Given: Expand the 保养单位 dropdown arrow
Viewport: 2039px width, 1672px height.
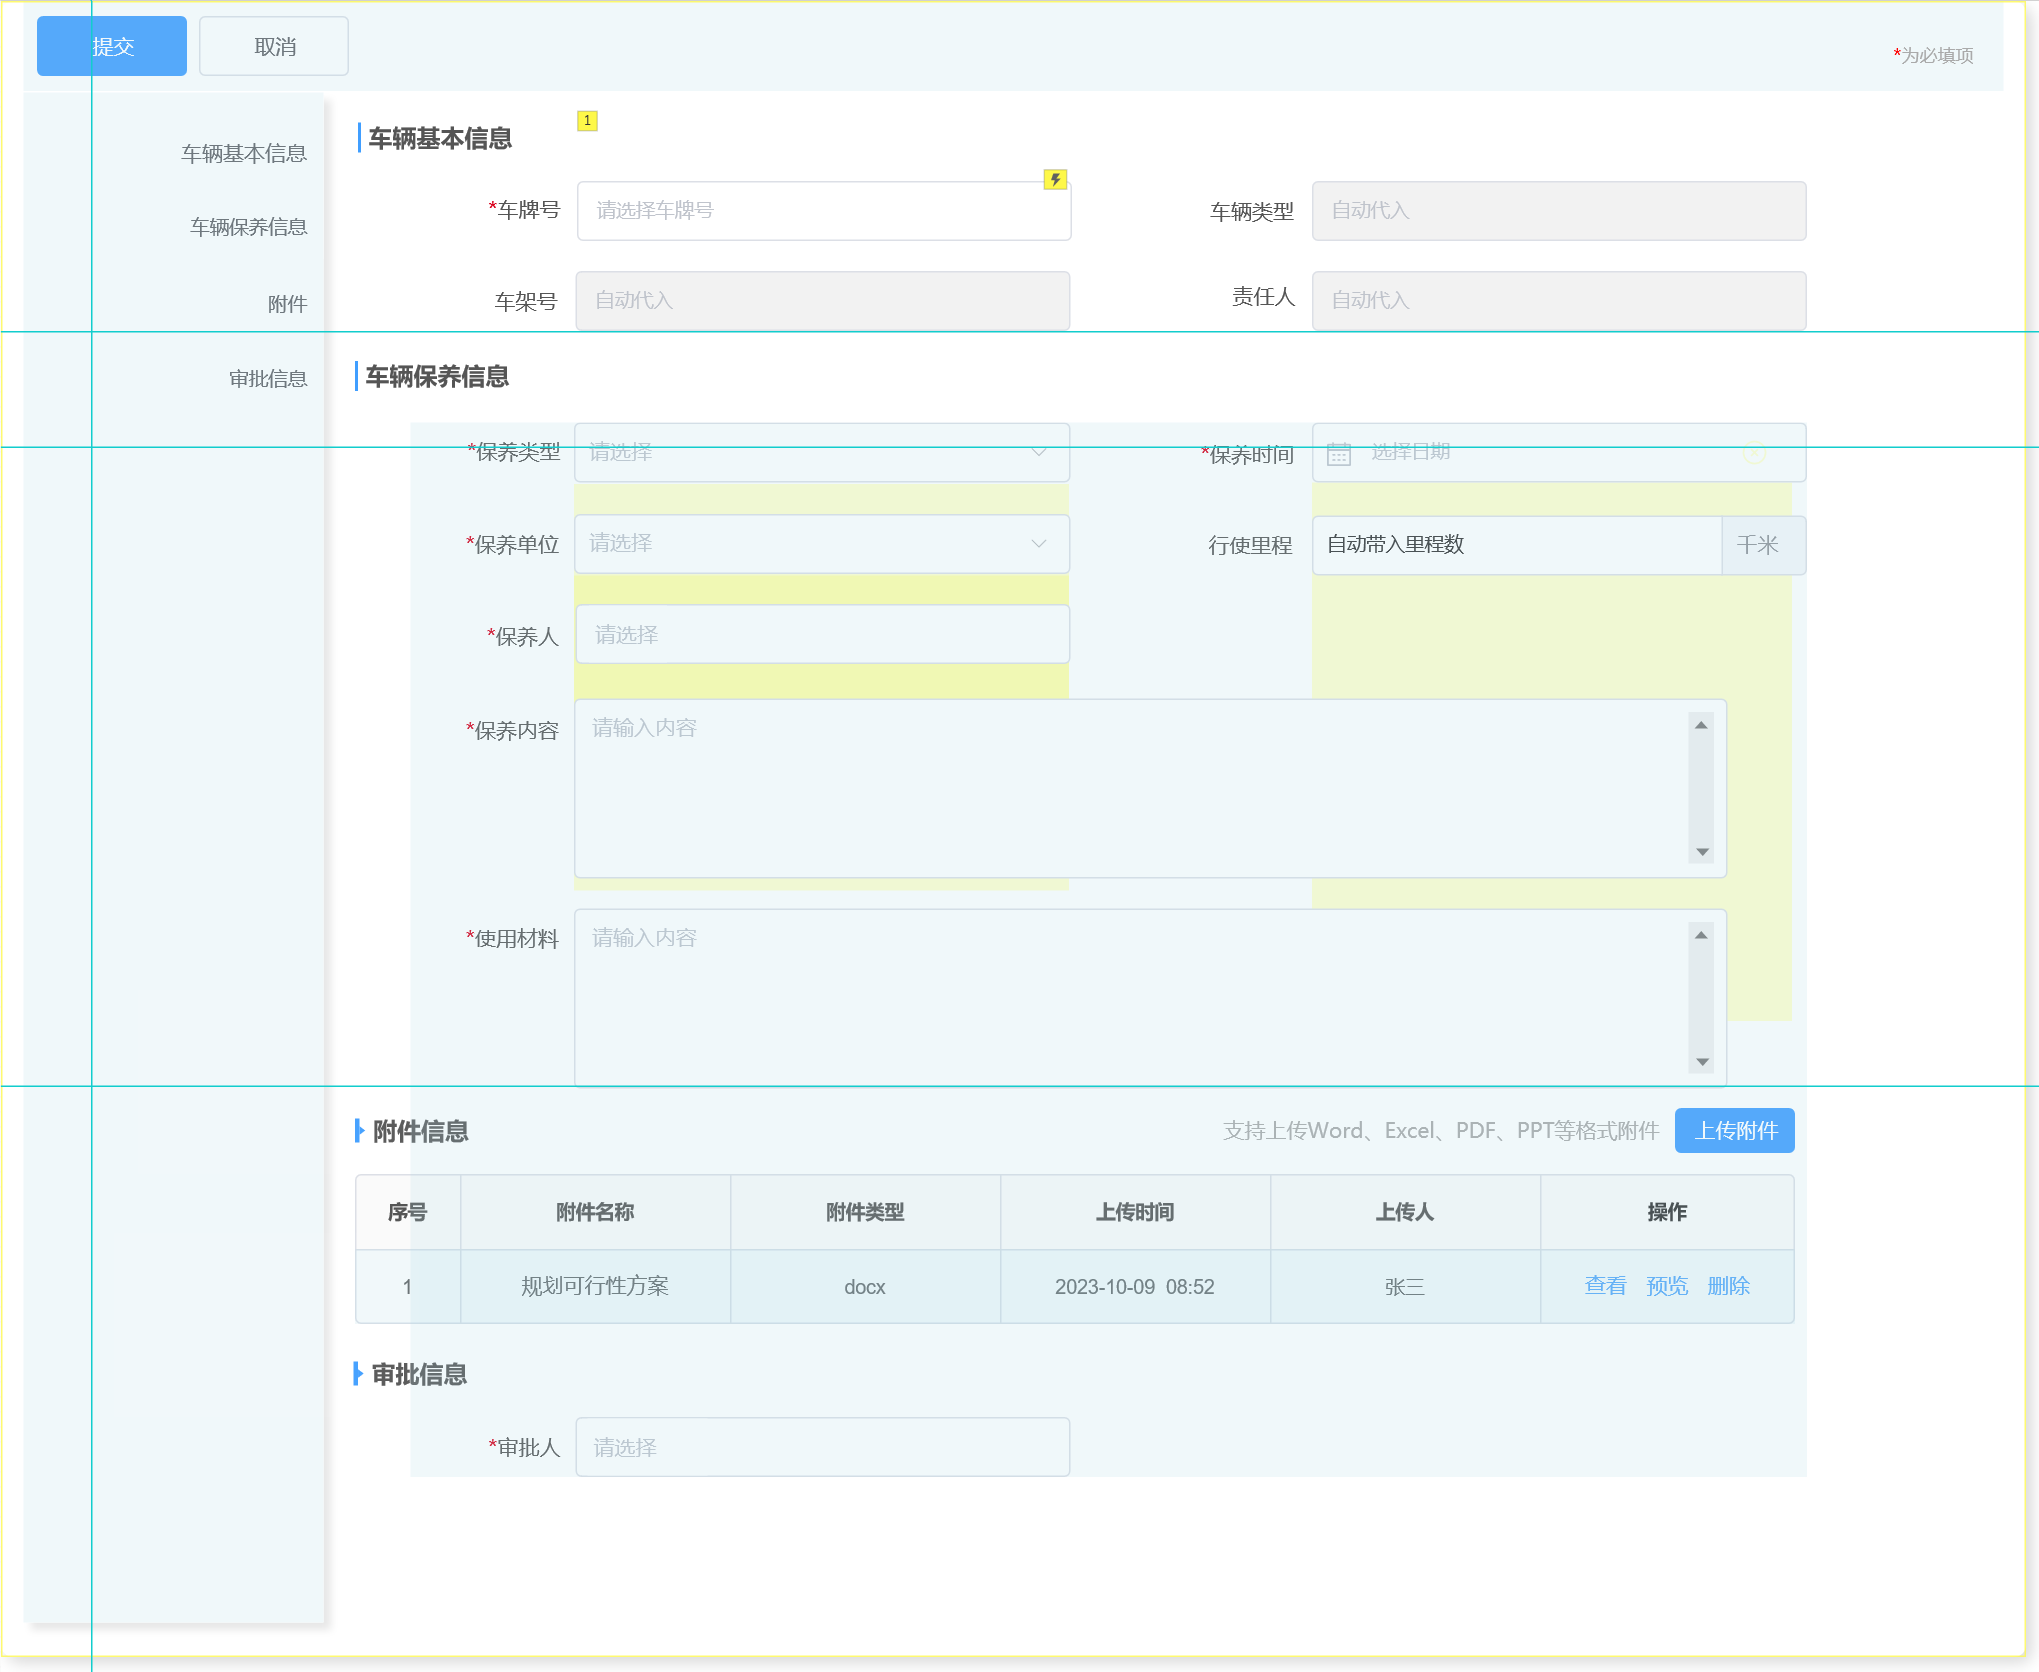Looking at the screenshot, I should (1039, 544).
